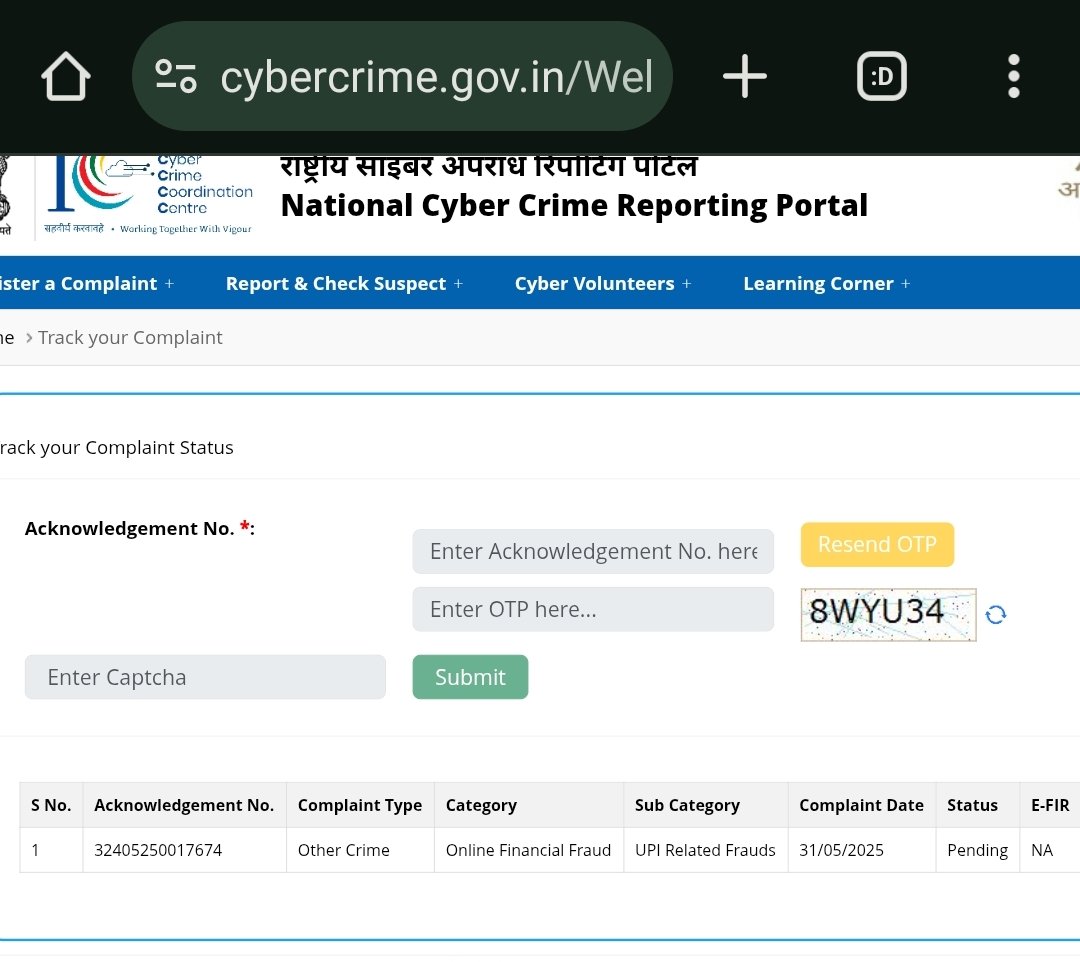The height and width of the screenshot is (962, 1080).
Task: Expand the Learning Corner menu
Action: pos(827,284)
